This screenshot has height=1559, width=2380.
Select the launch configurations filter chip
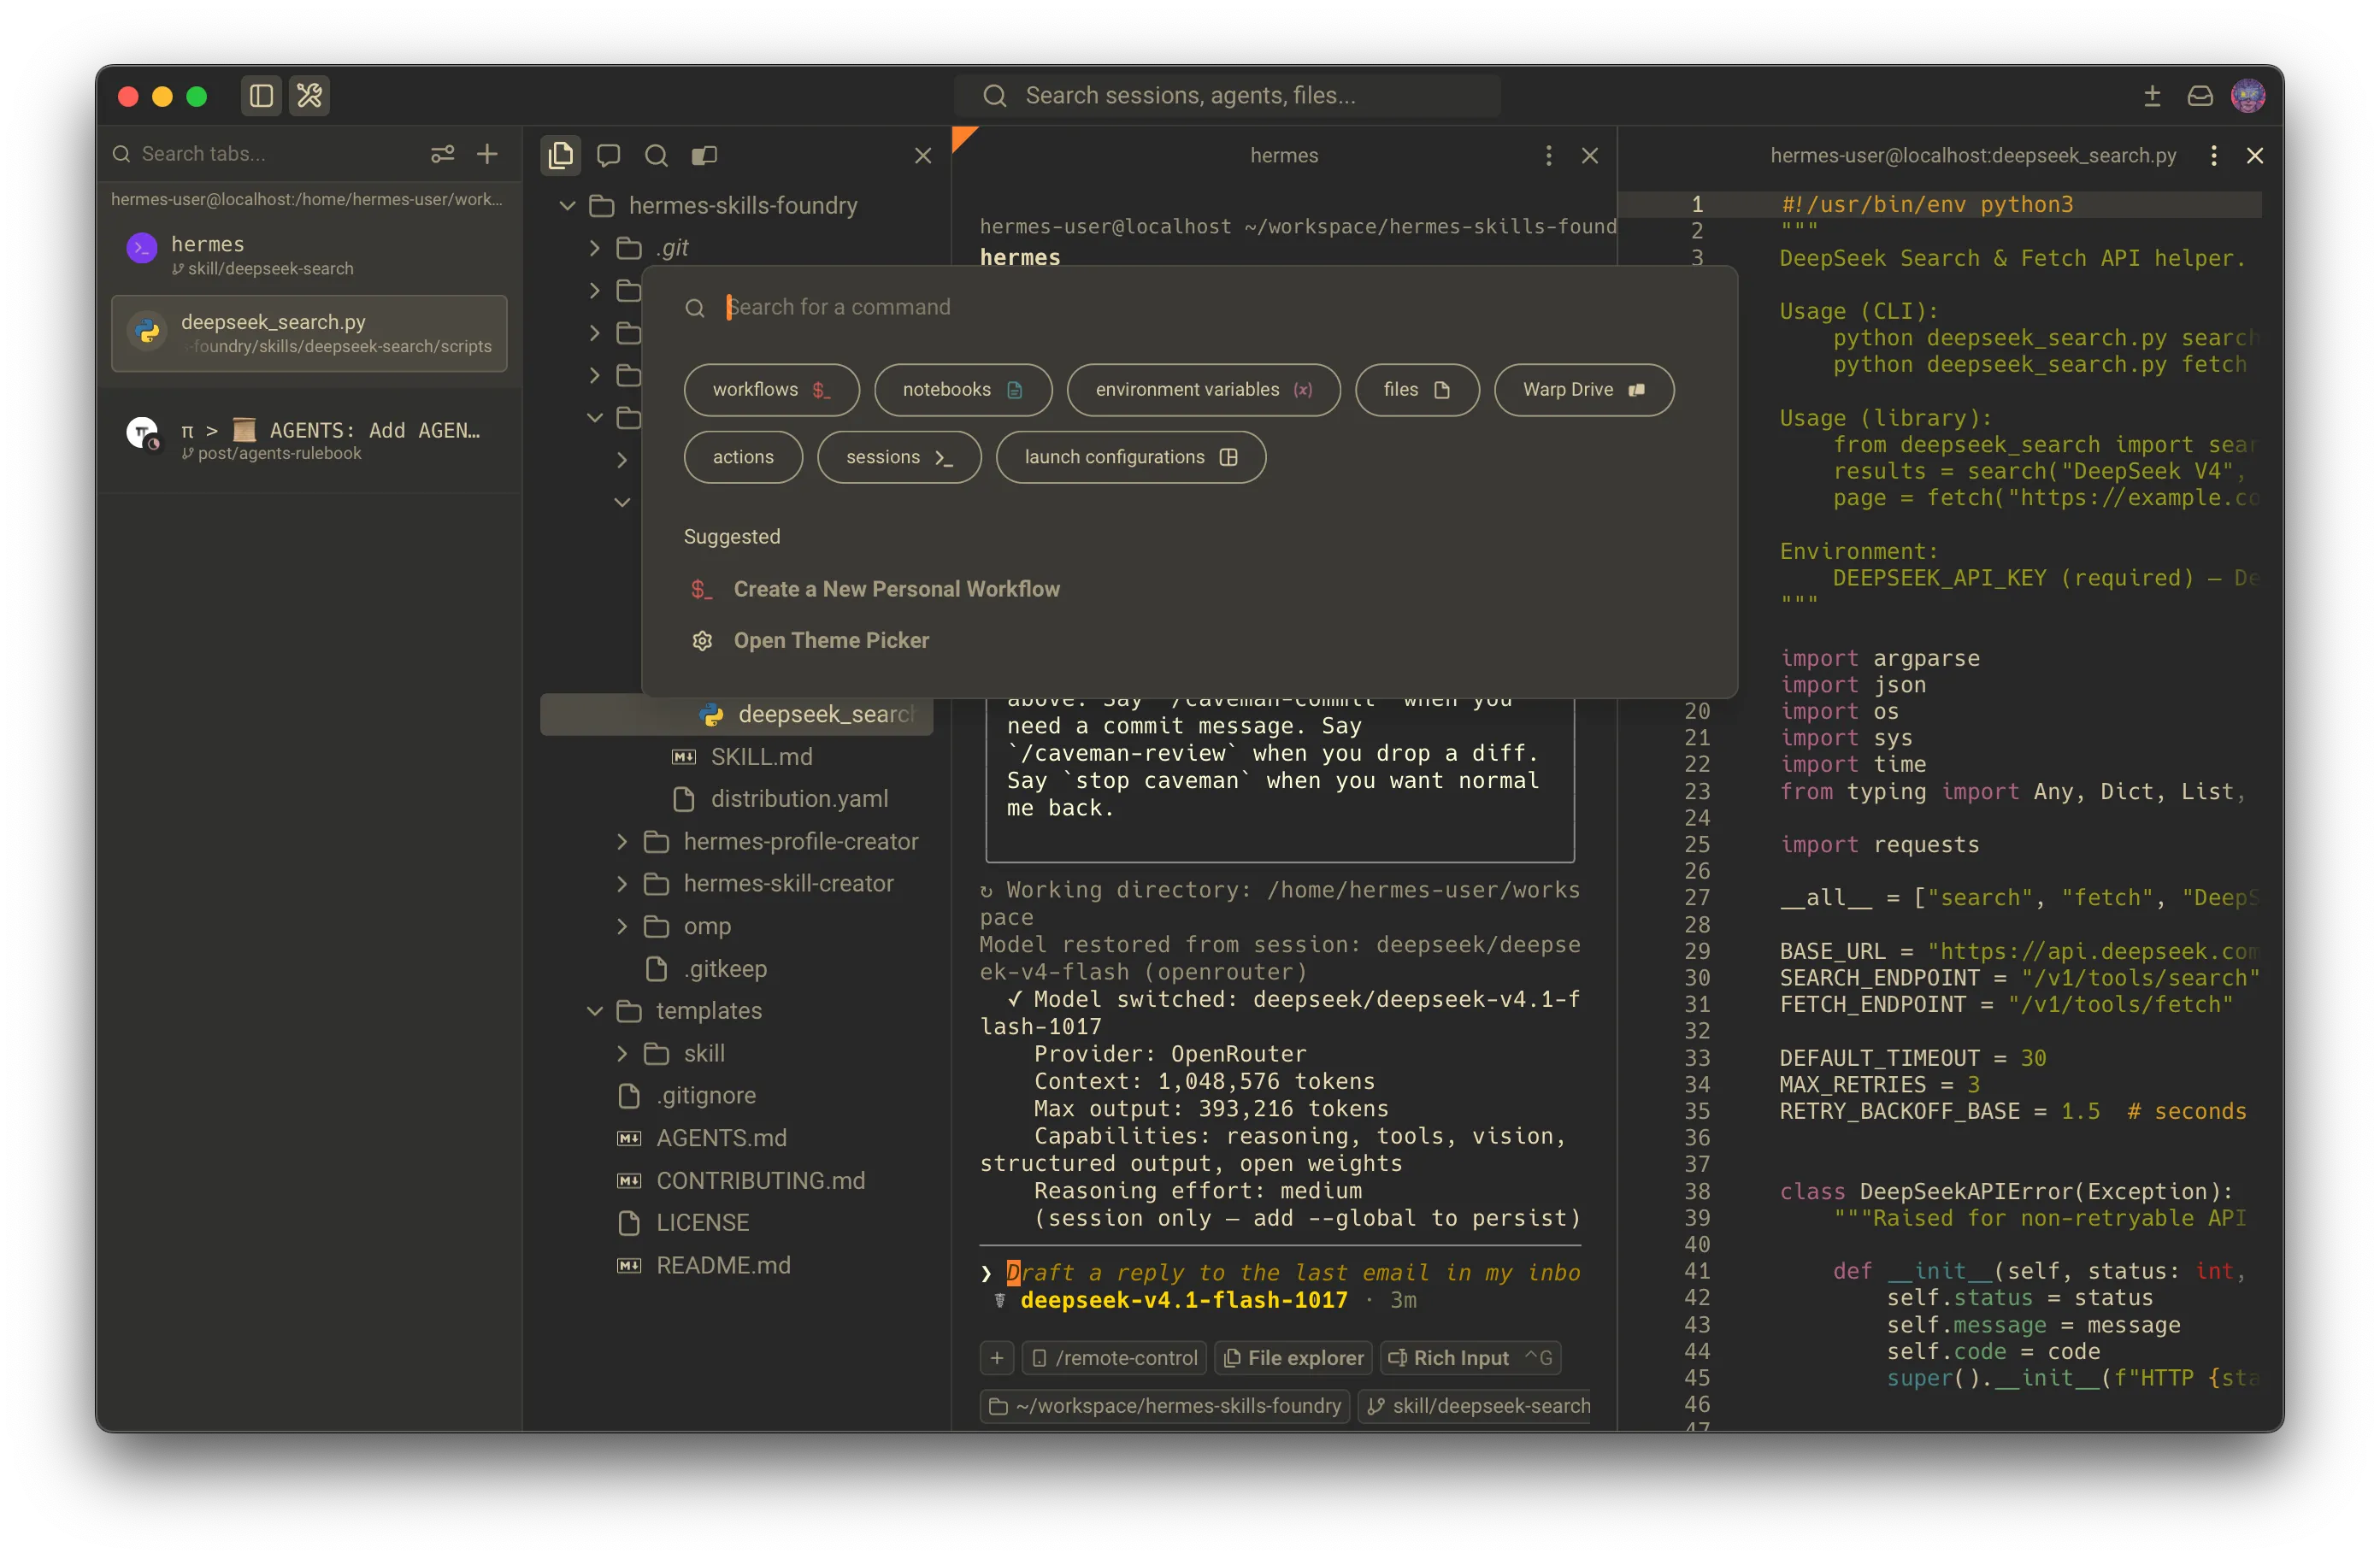point(1130,457)
